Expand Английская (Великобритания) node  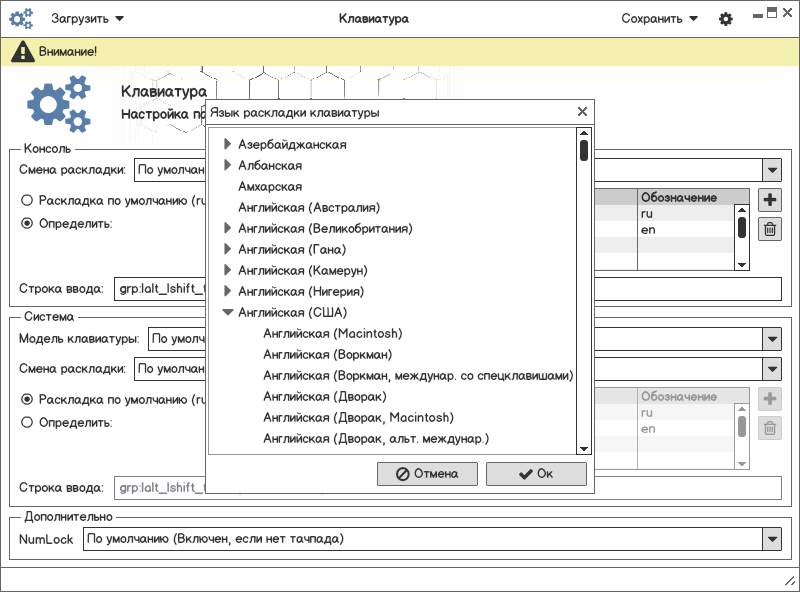228,228
